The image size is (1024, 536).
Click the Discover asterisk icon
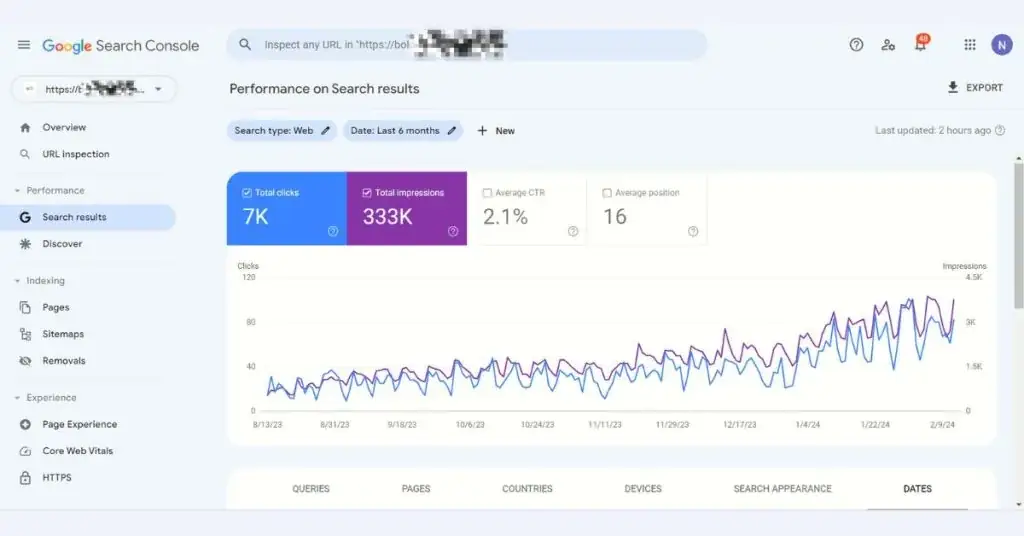point(25,244)
